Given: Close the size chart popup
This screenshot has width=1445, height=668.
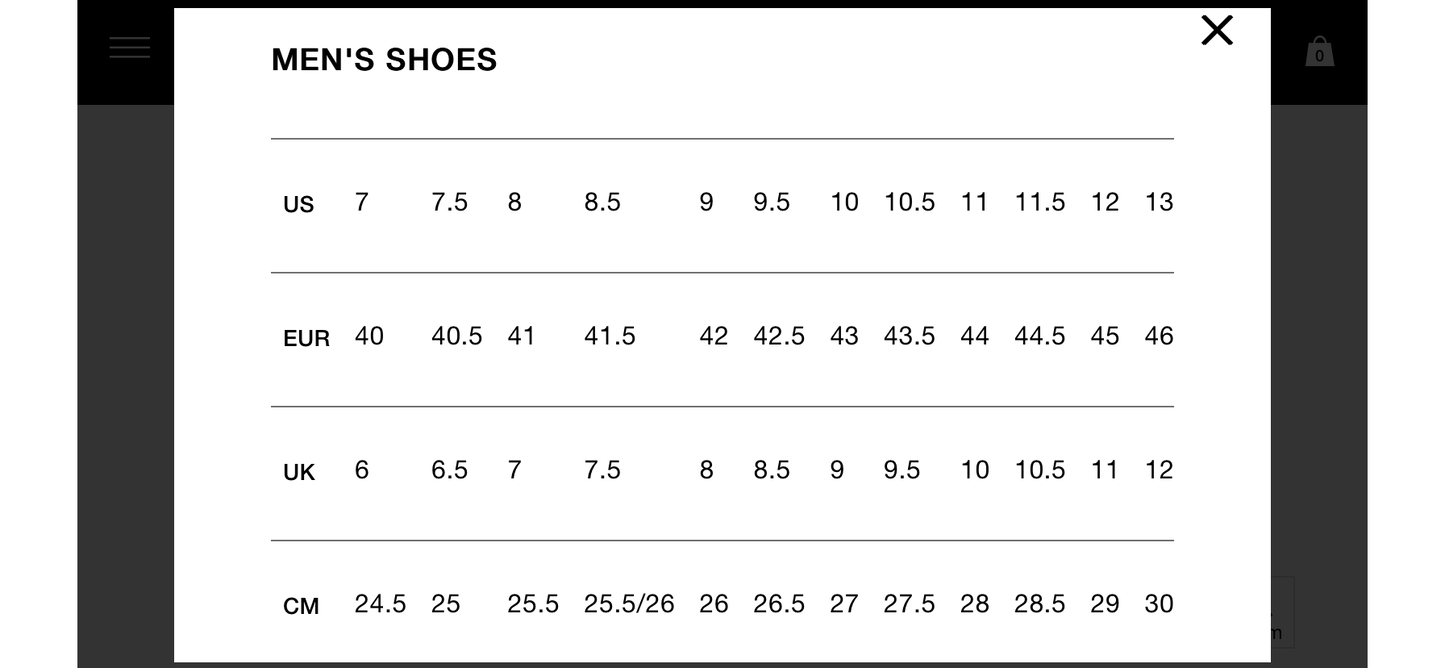Looking at the screenshot, I should (1216, 31).
